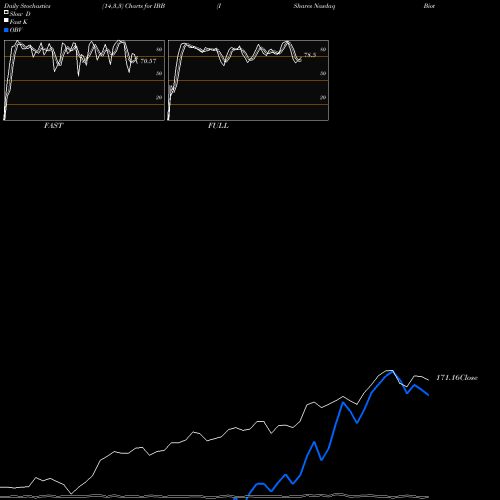500x500 pixels.
Task: Click the 'Slow D' legend label
Action: click(20, 14)
